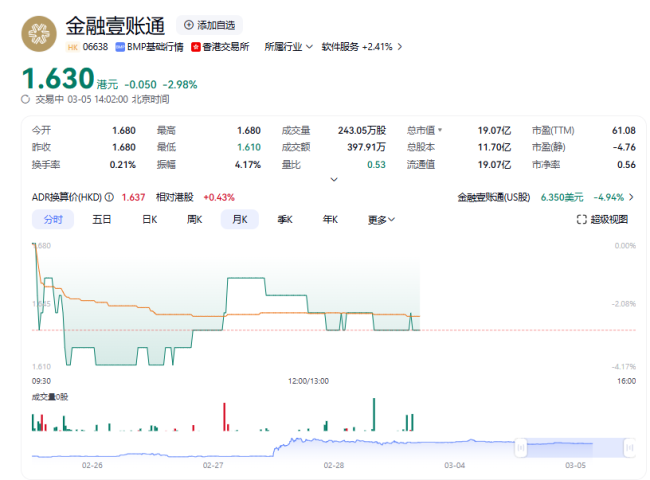Switch to the 月K chart tab

point(240,219)
